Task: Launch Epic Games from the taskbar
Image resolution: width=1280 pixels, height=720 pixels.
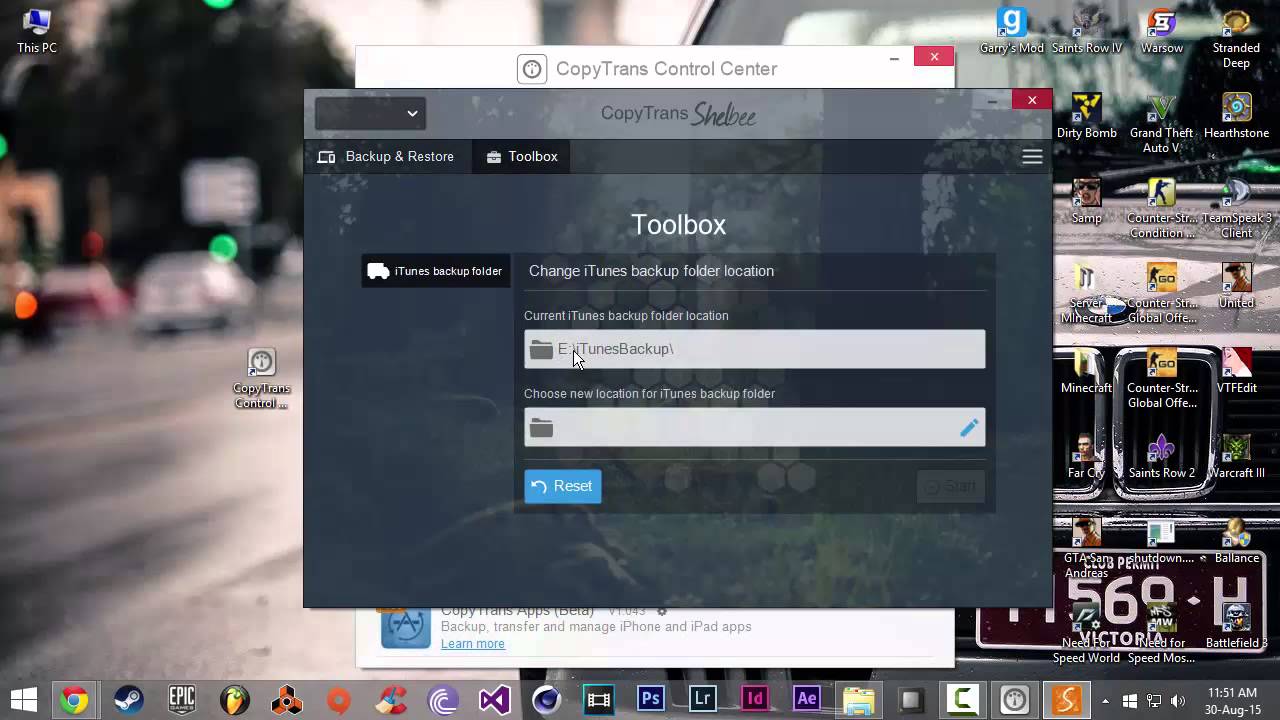Action: tap(181, 700)
